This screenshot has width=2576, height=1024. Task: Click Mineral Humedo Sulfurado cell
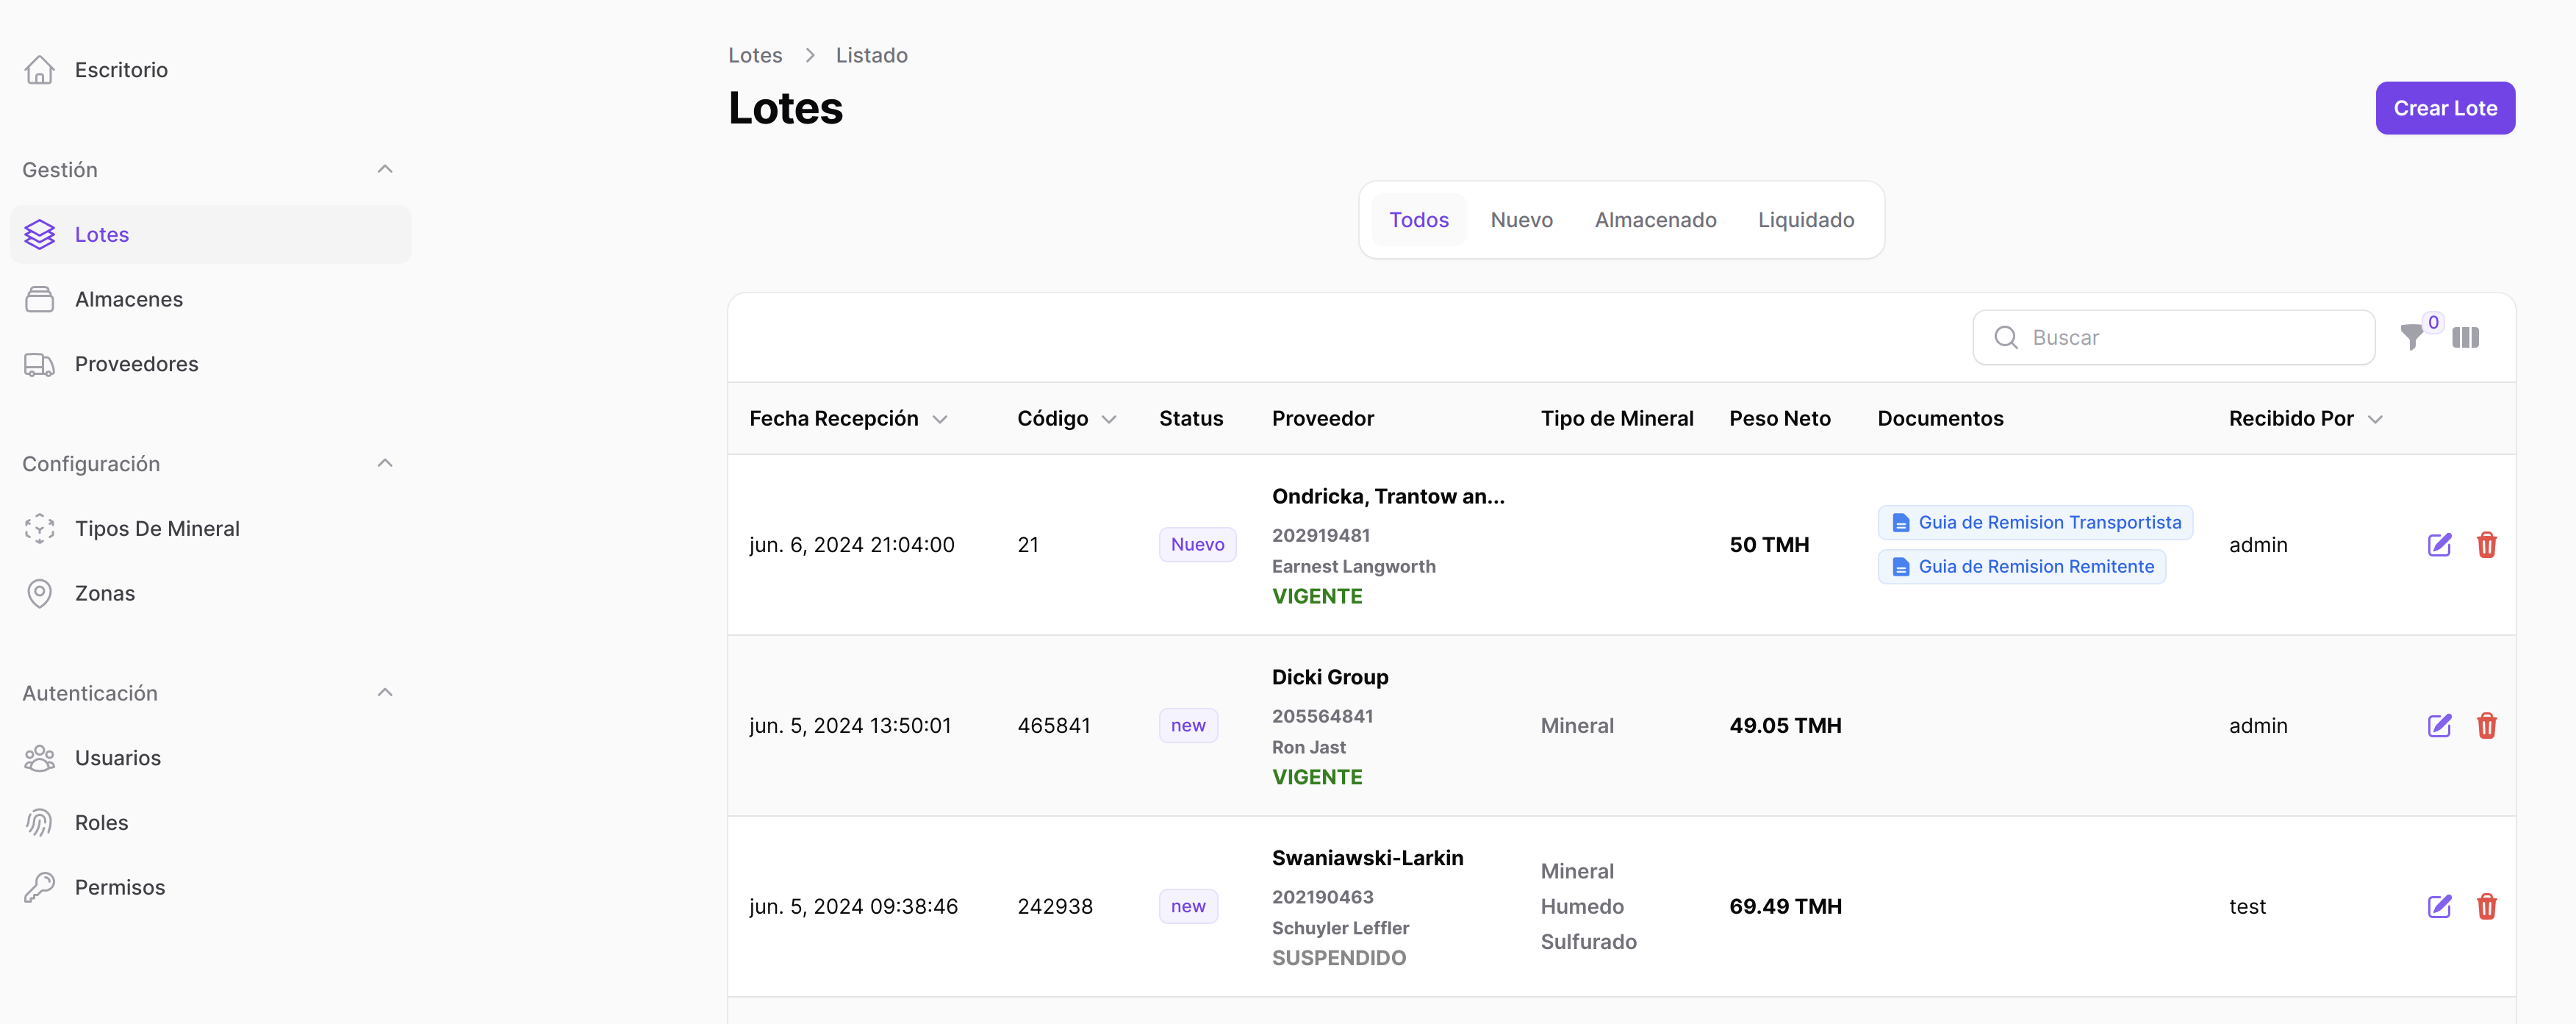click(1588, 907)
